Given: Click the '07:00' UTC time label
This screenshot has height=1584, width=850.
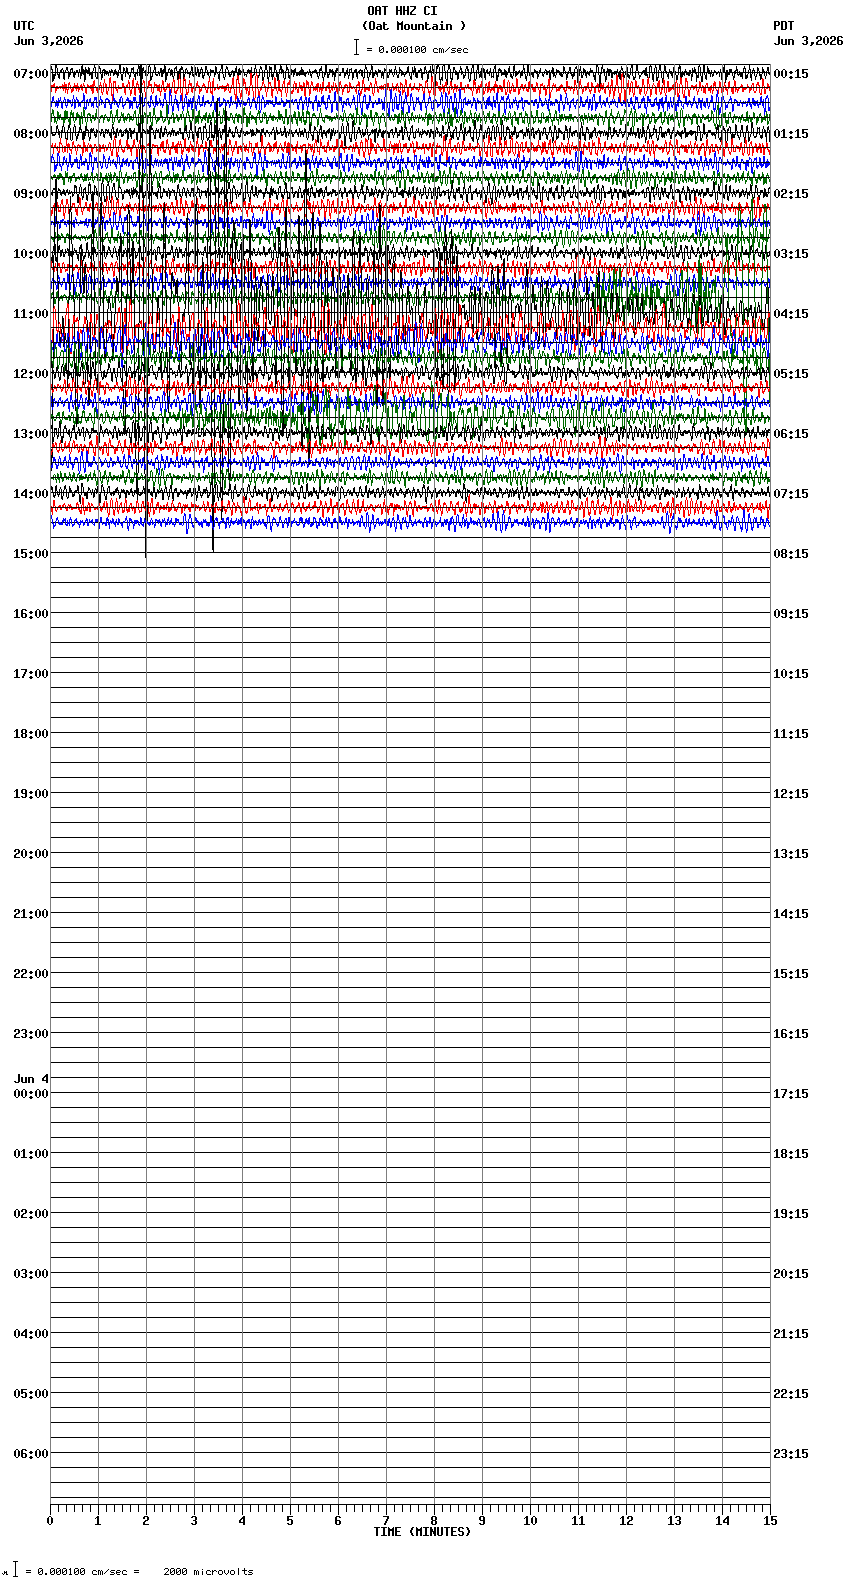Looking at the screenshot, I should [x=31, y=74].
